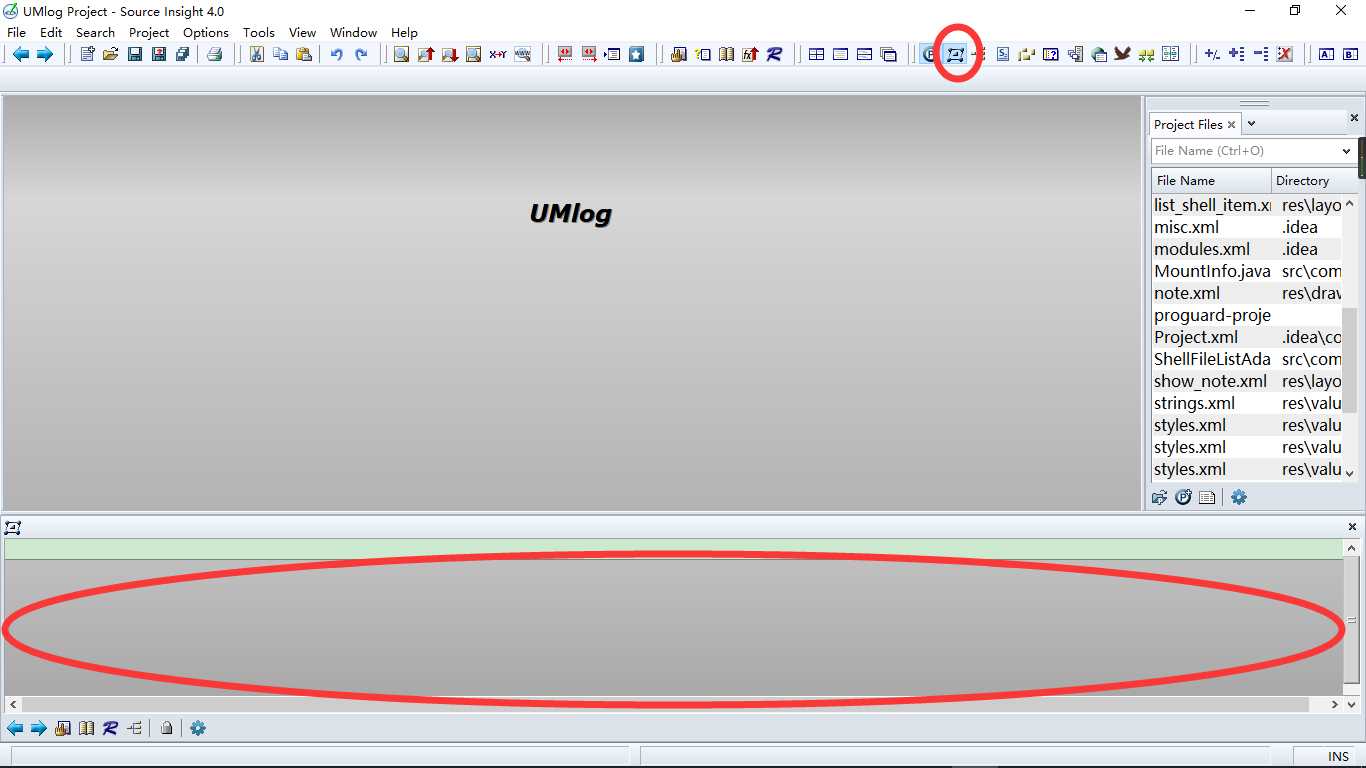The width and height of the screenshot is (1366, 768).
Task: Click the Relation panel forward arrow
Action: [39, 728]
